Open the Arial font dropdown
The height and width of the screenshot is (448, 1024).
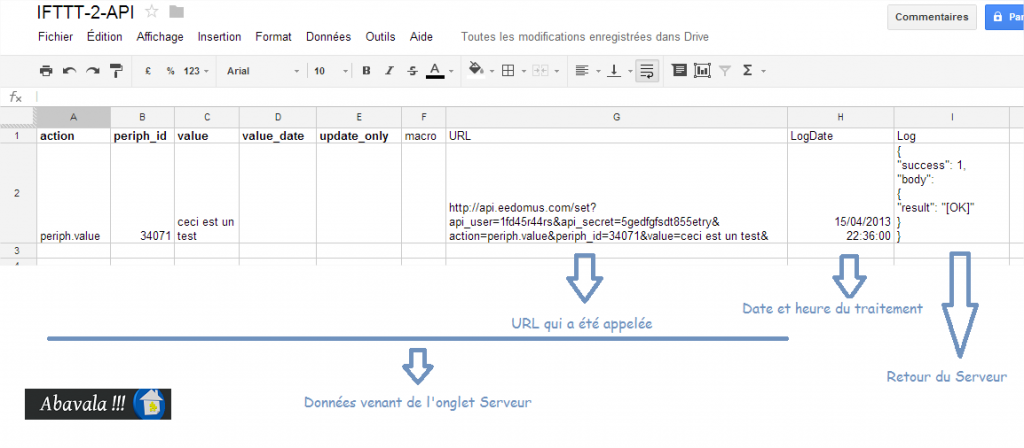point(262,71)
